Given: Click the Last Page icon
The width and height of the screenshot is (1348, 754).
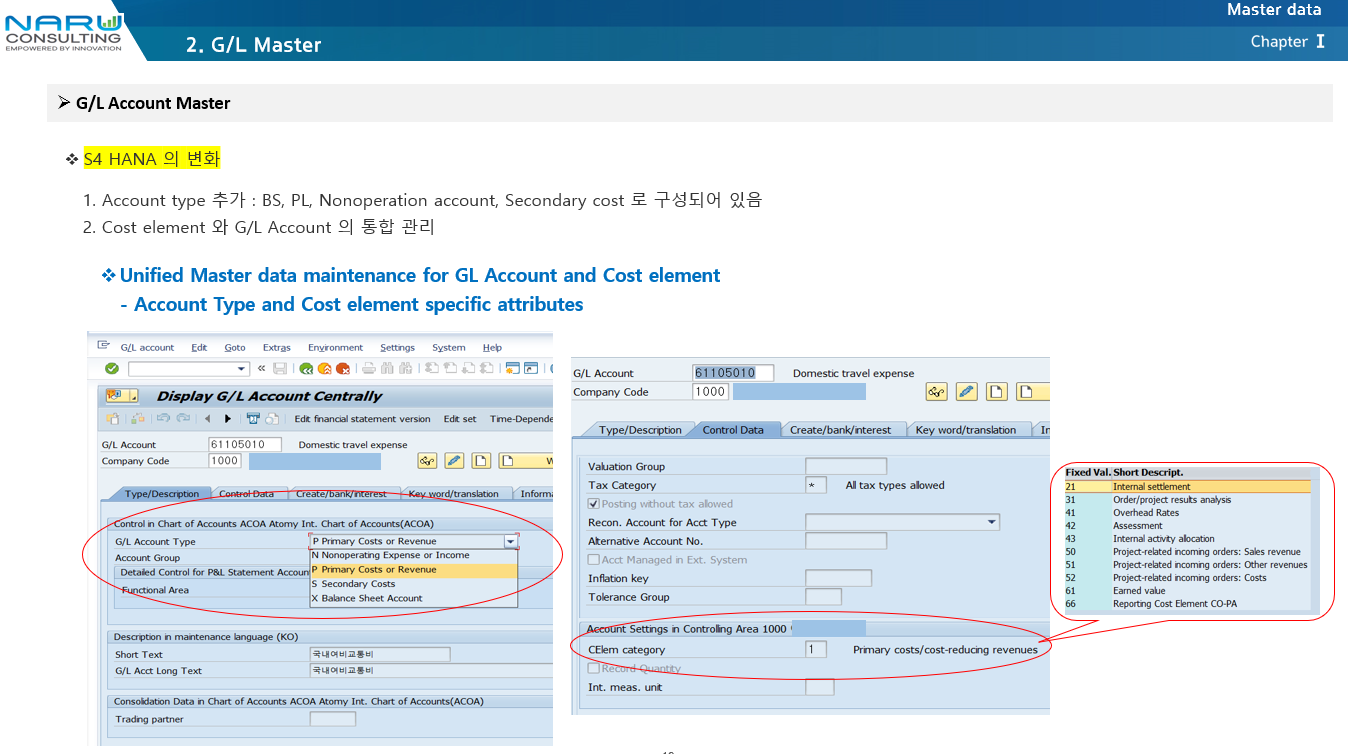Looking at the screenshot, I should click(487, 369).
